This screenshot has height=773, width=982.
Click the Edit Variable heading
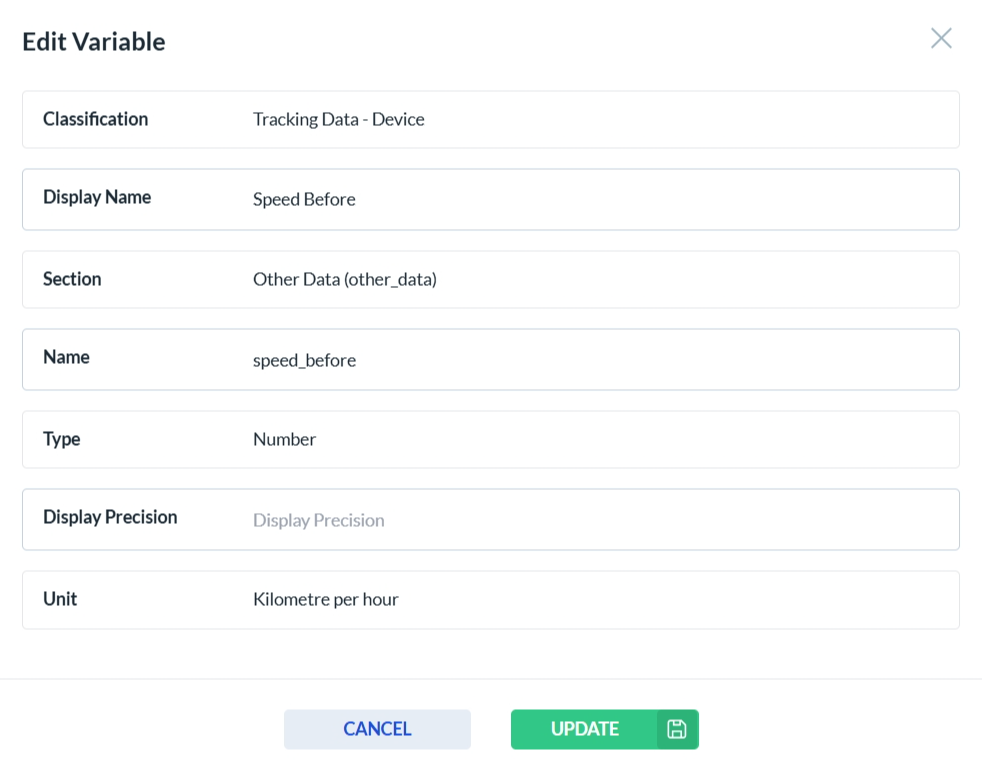pyautogui.click(x=94, y=41)
